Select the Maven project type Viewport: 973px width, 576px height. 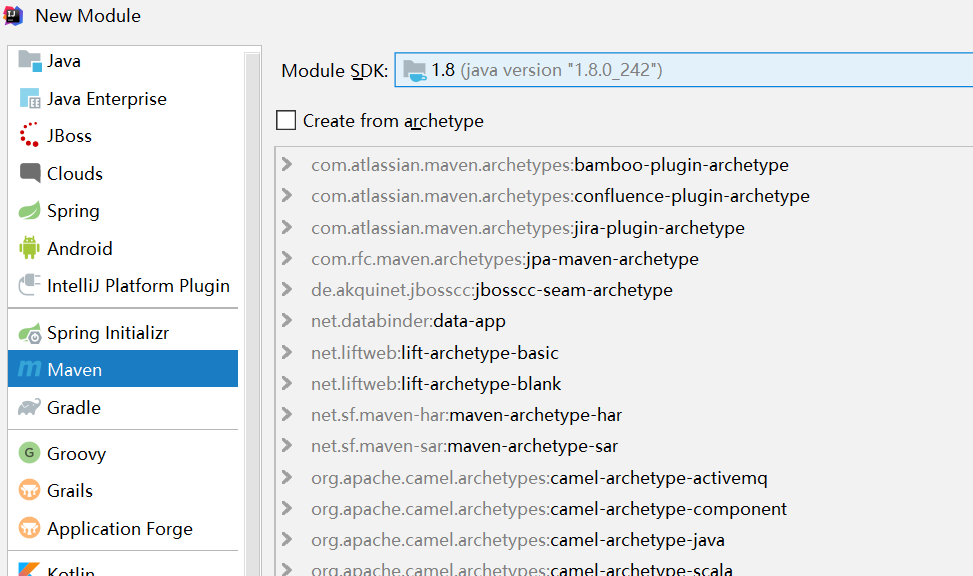tap(75, 370)
